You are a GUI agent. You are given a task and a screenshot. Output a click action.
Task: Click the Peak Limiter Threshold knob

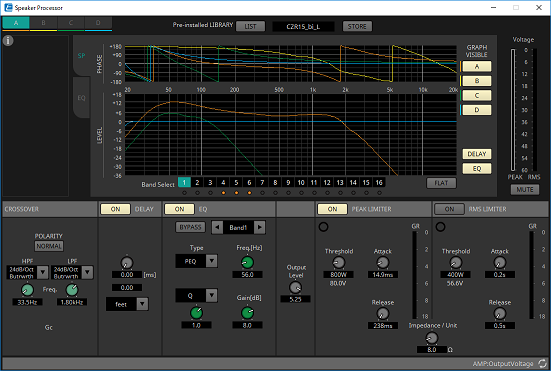tap(339, 262)
